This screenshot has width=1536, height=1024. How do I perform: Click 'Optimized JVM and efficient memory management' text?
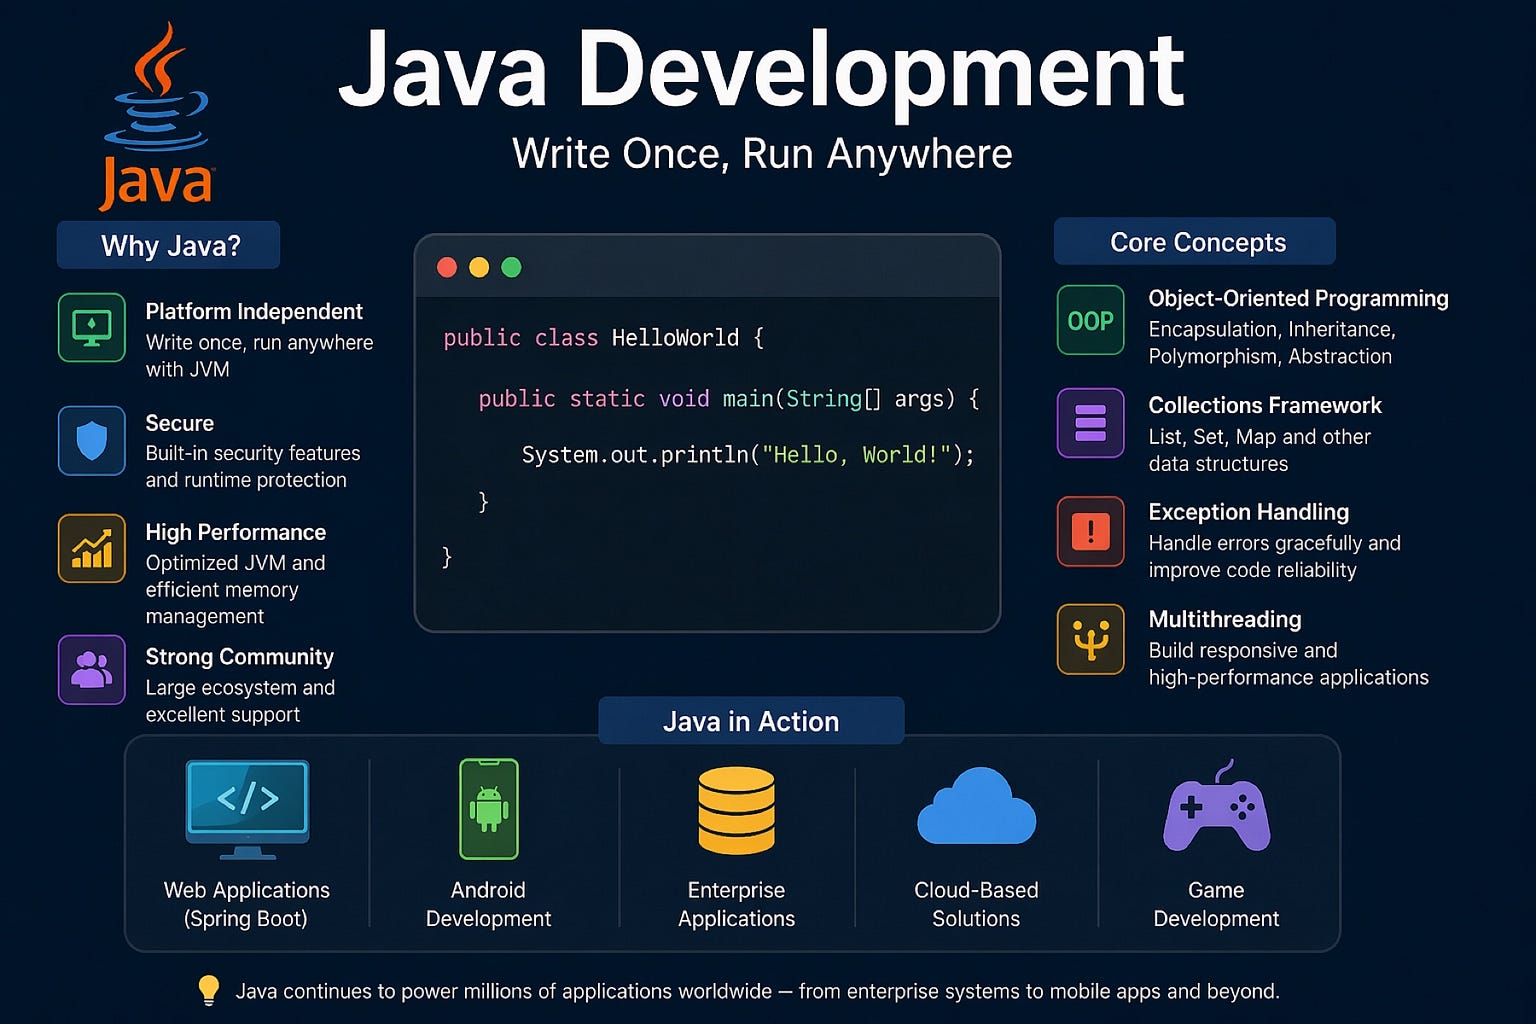tap(235, 590)
